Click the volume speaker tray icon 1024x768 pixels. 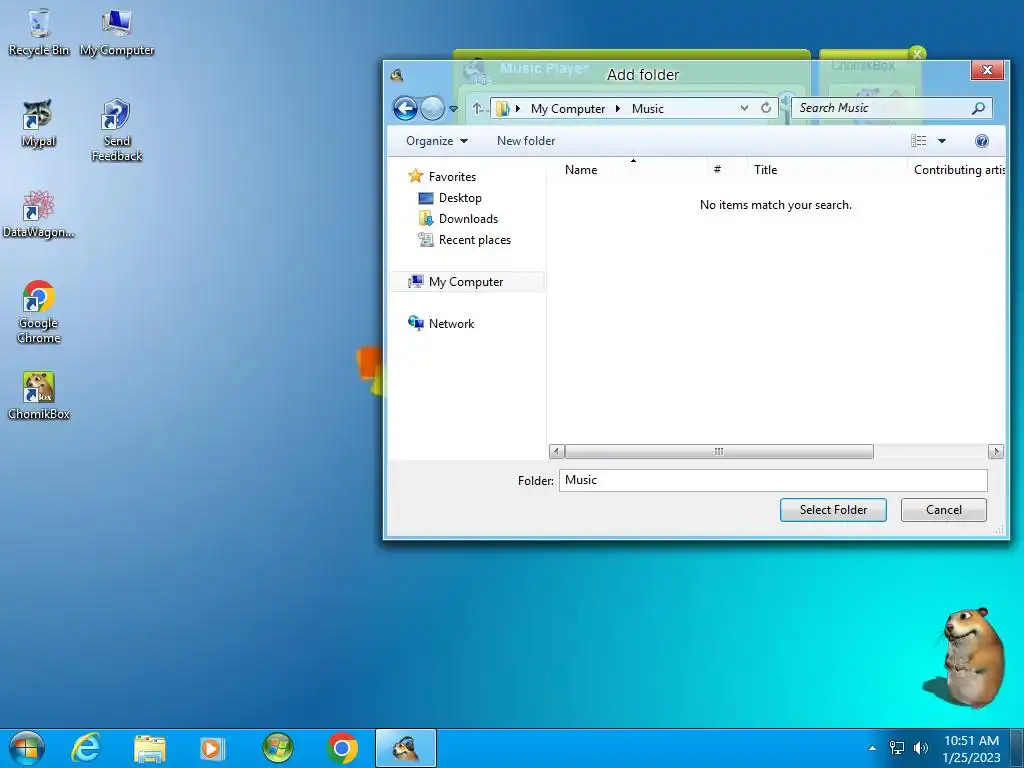point(921,748)
